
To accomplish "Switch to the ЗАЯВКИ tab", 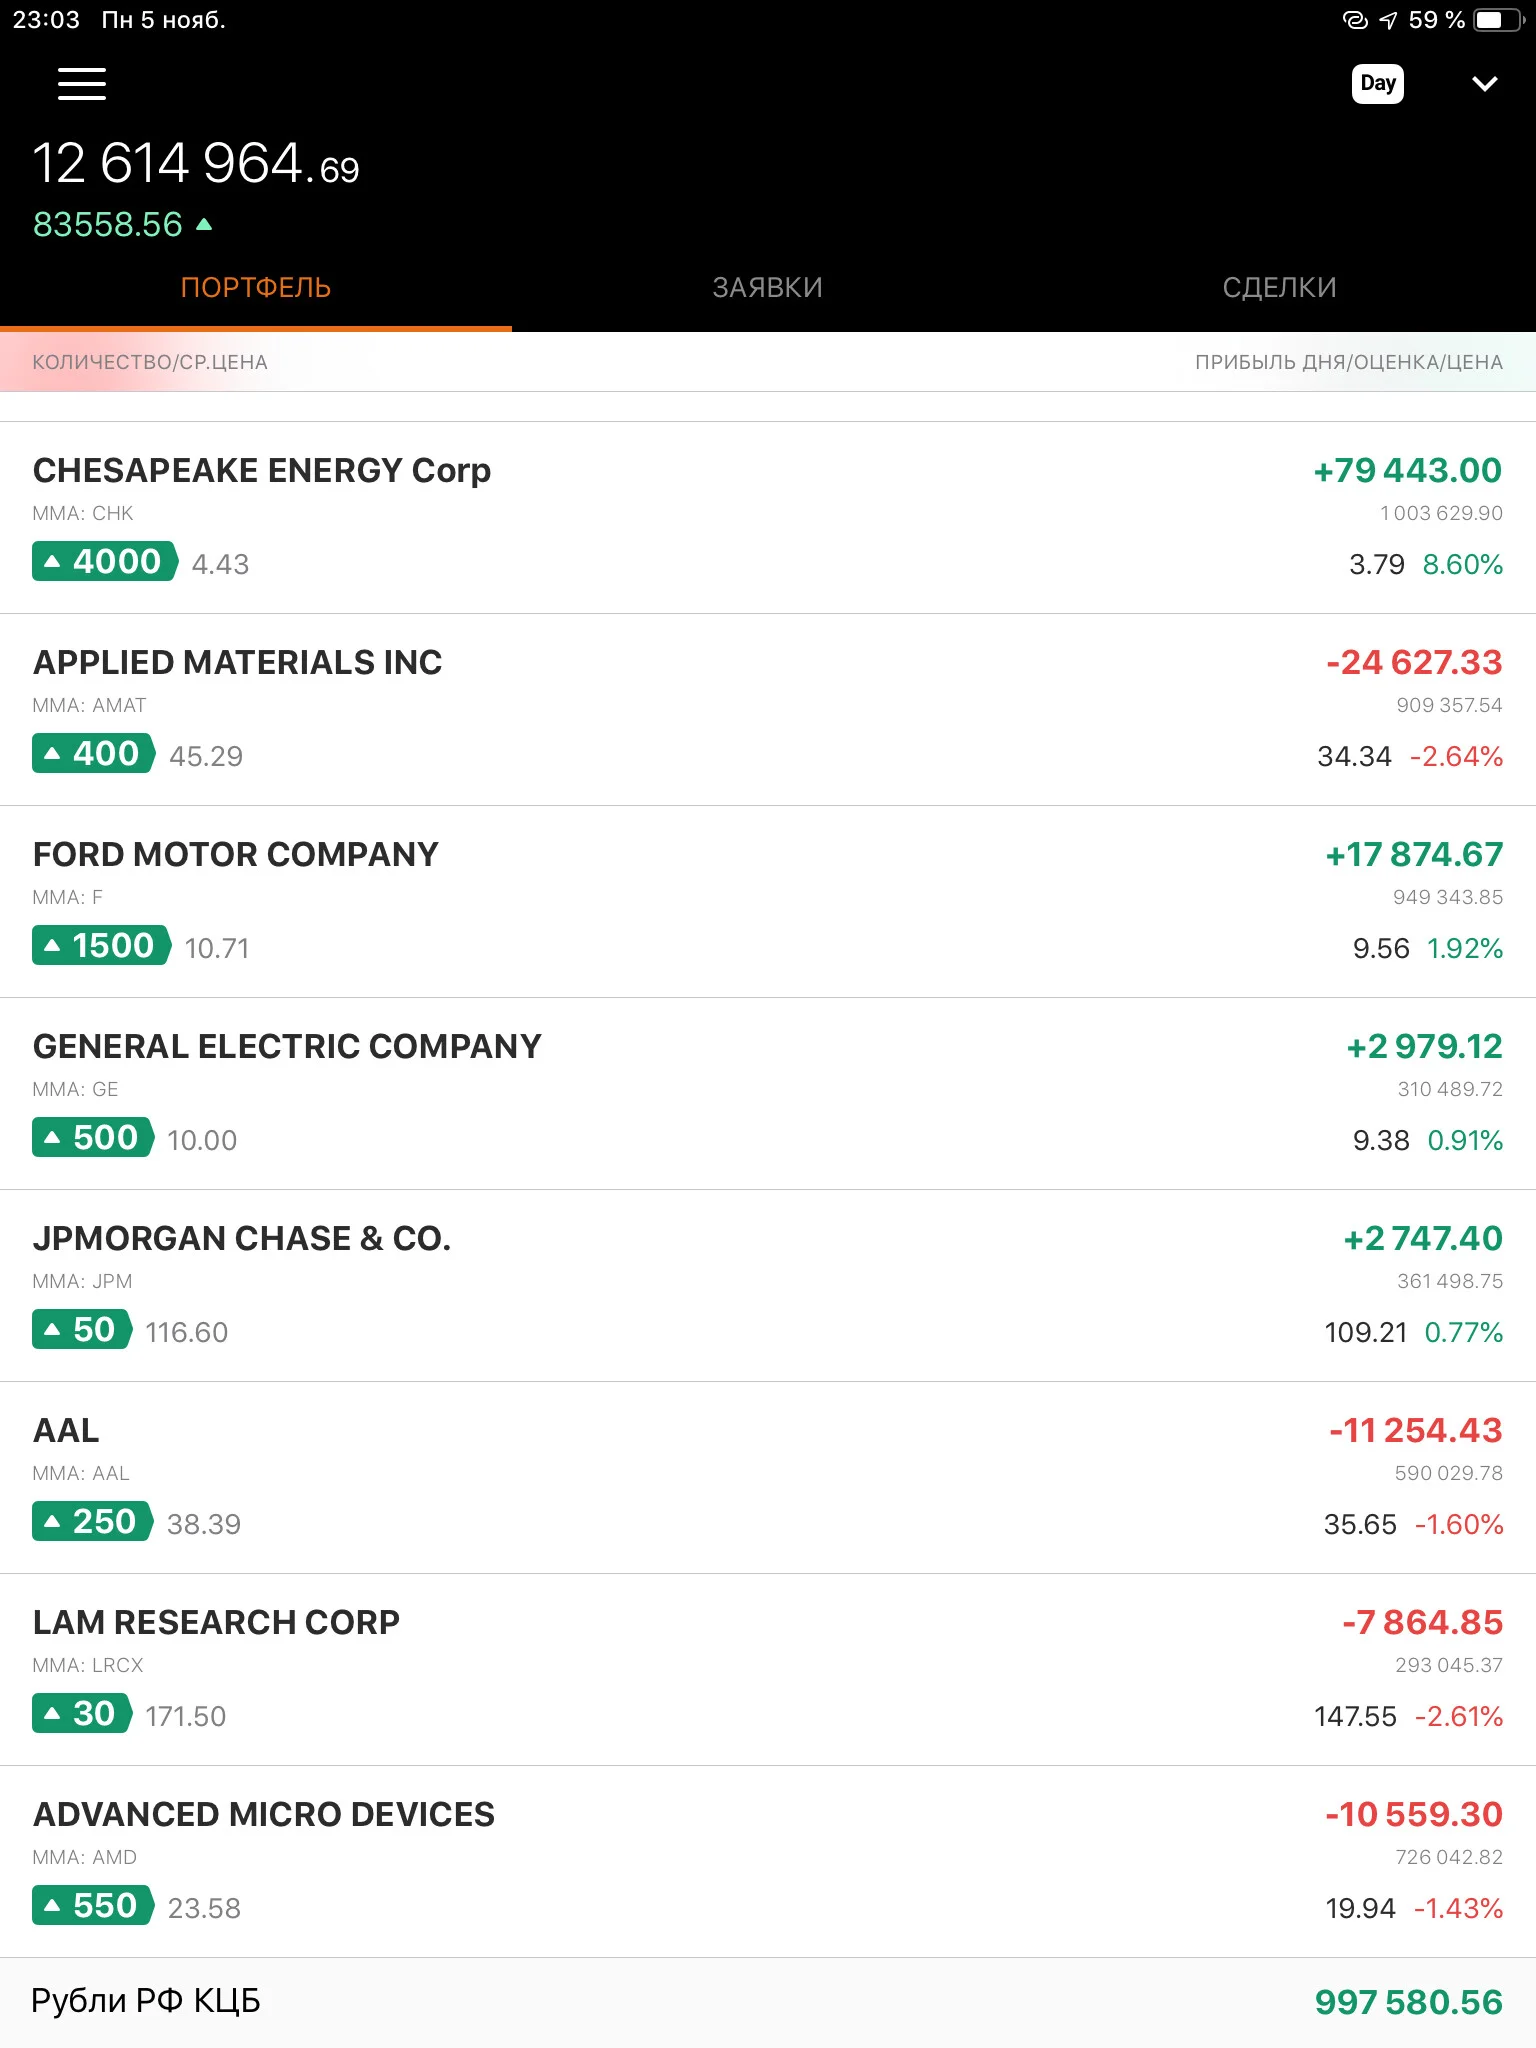I will (768, 288).
